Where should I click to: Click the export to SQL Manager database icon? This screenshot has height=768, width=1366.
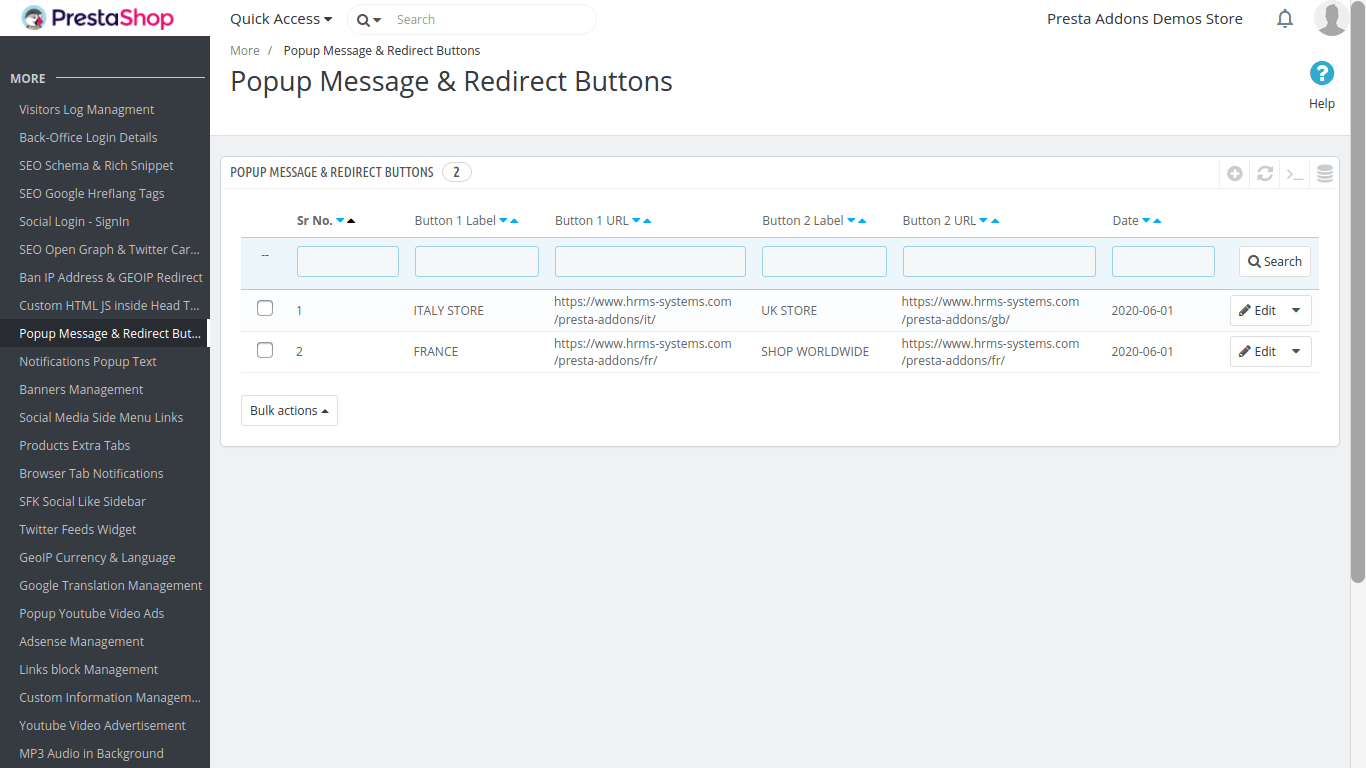coord(1325,173)
